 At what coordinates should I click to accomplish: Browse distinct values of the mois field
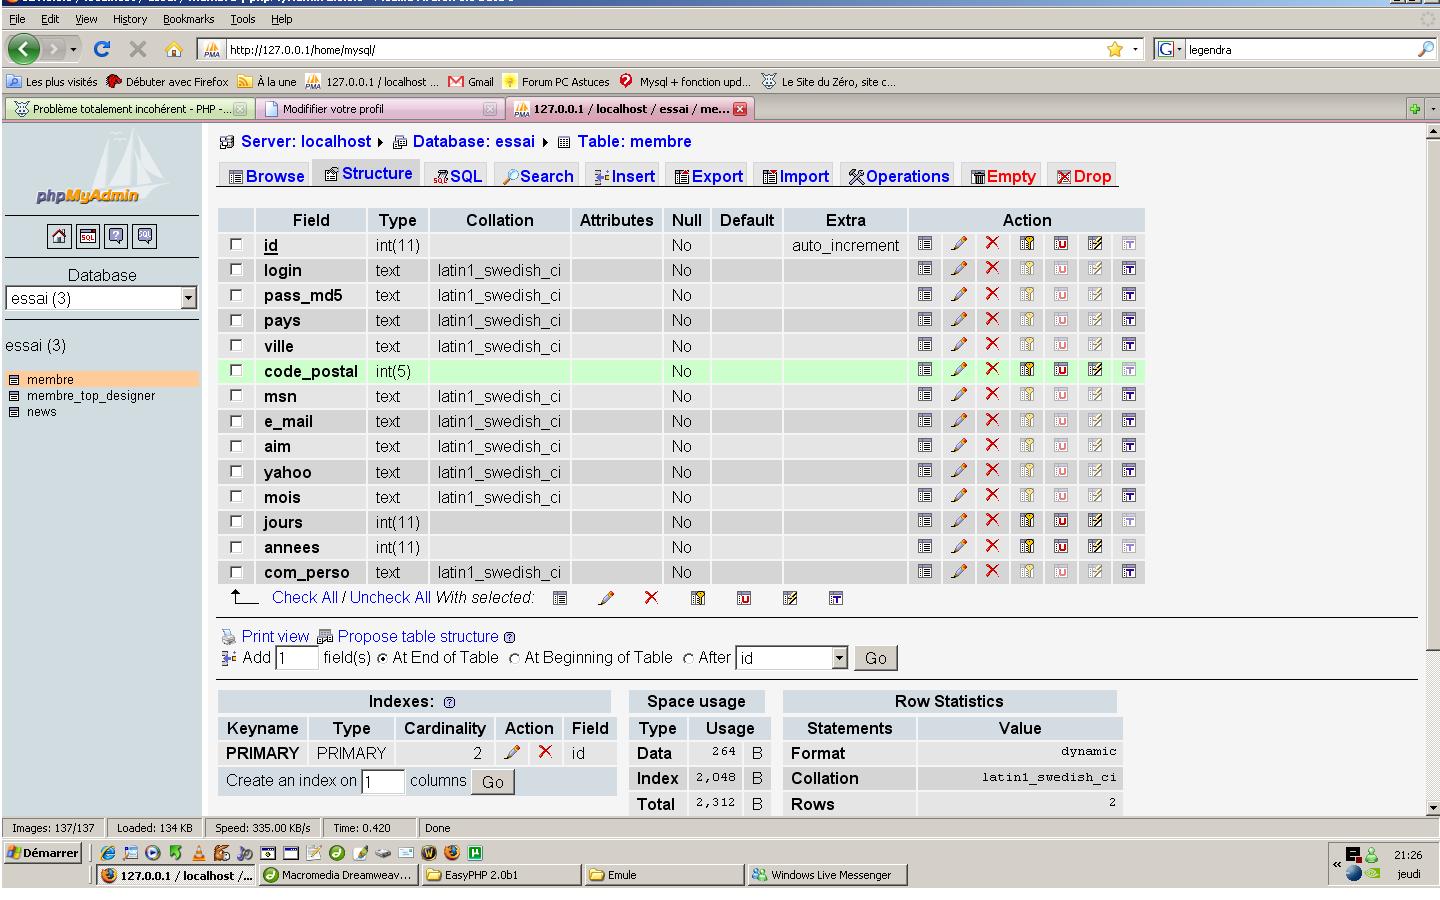923,496
